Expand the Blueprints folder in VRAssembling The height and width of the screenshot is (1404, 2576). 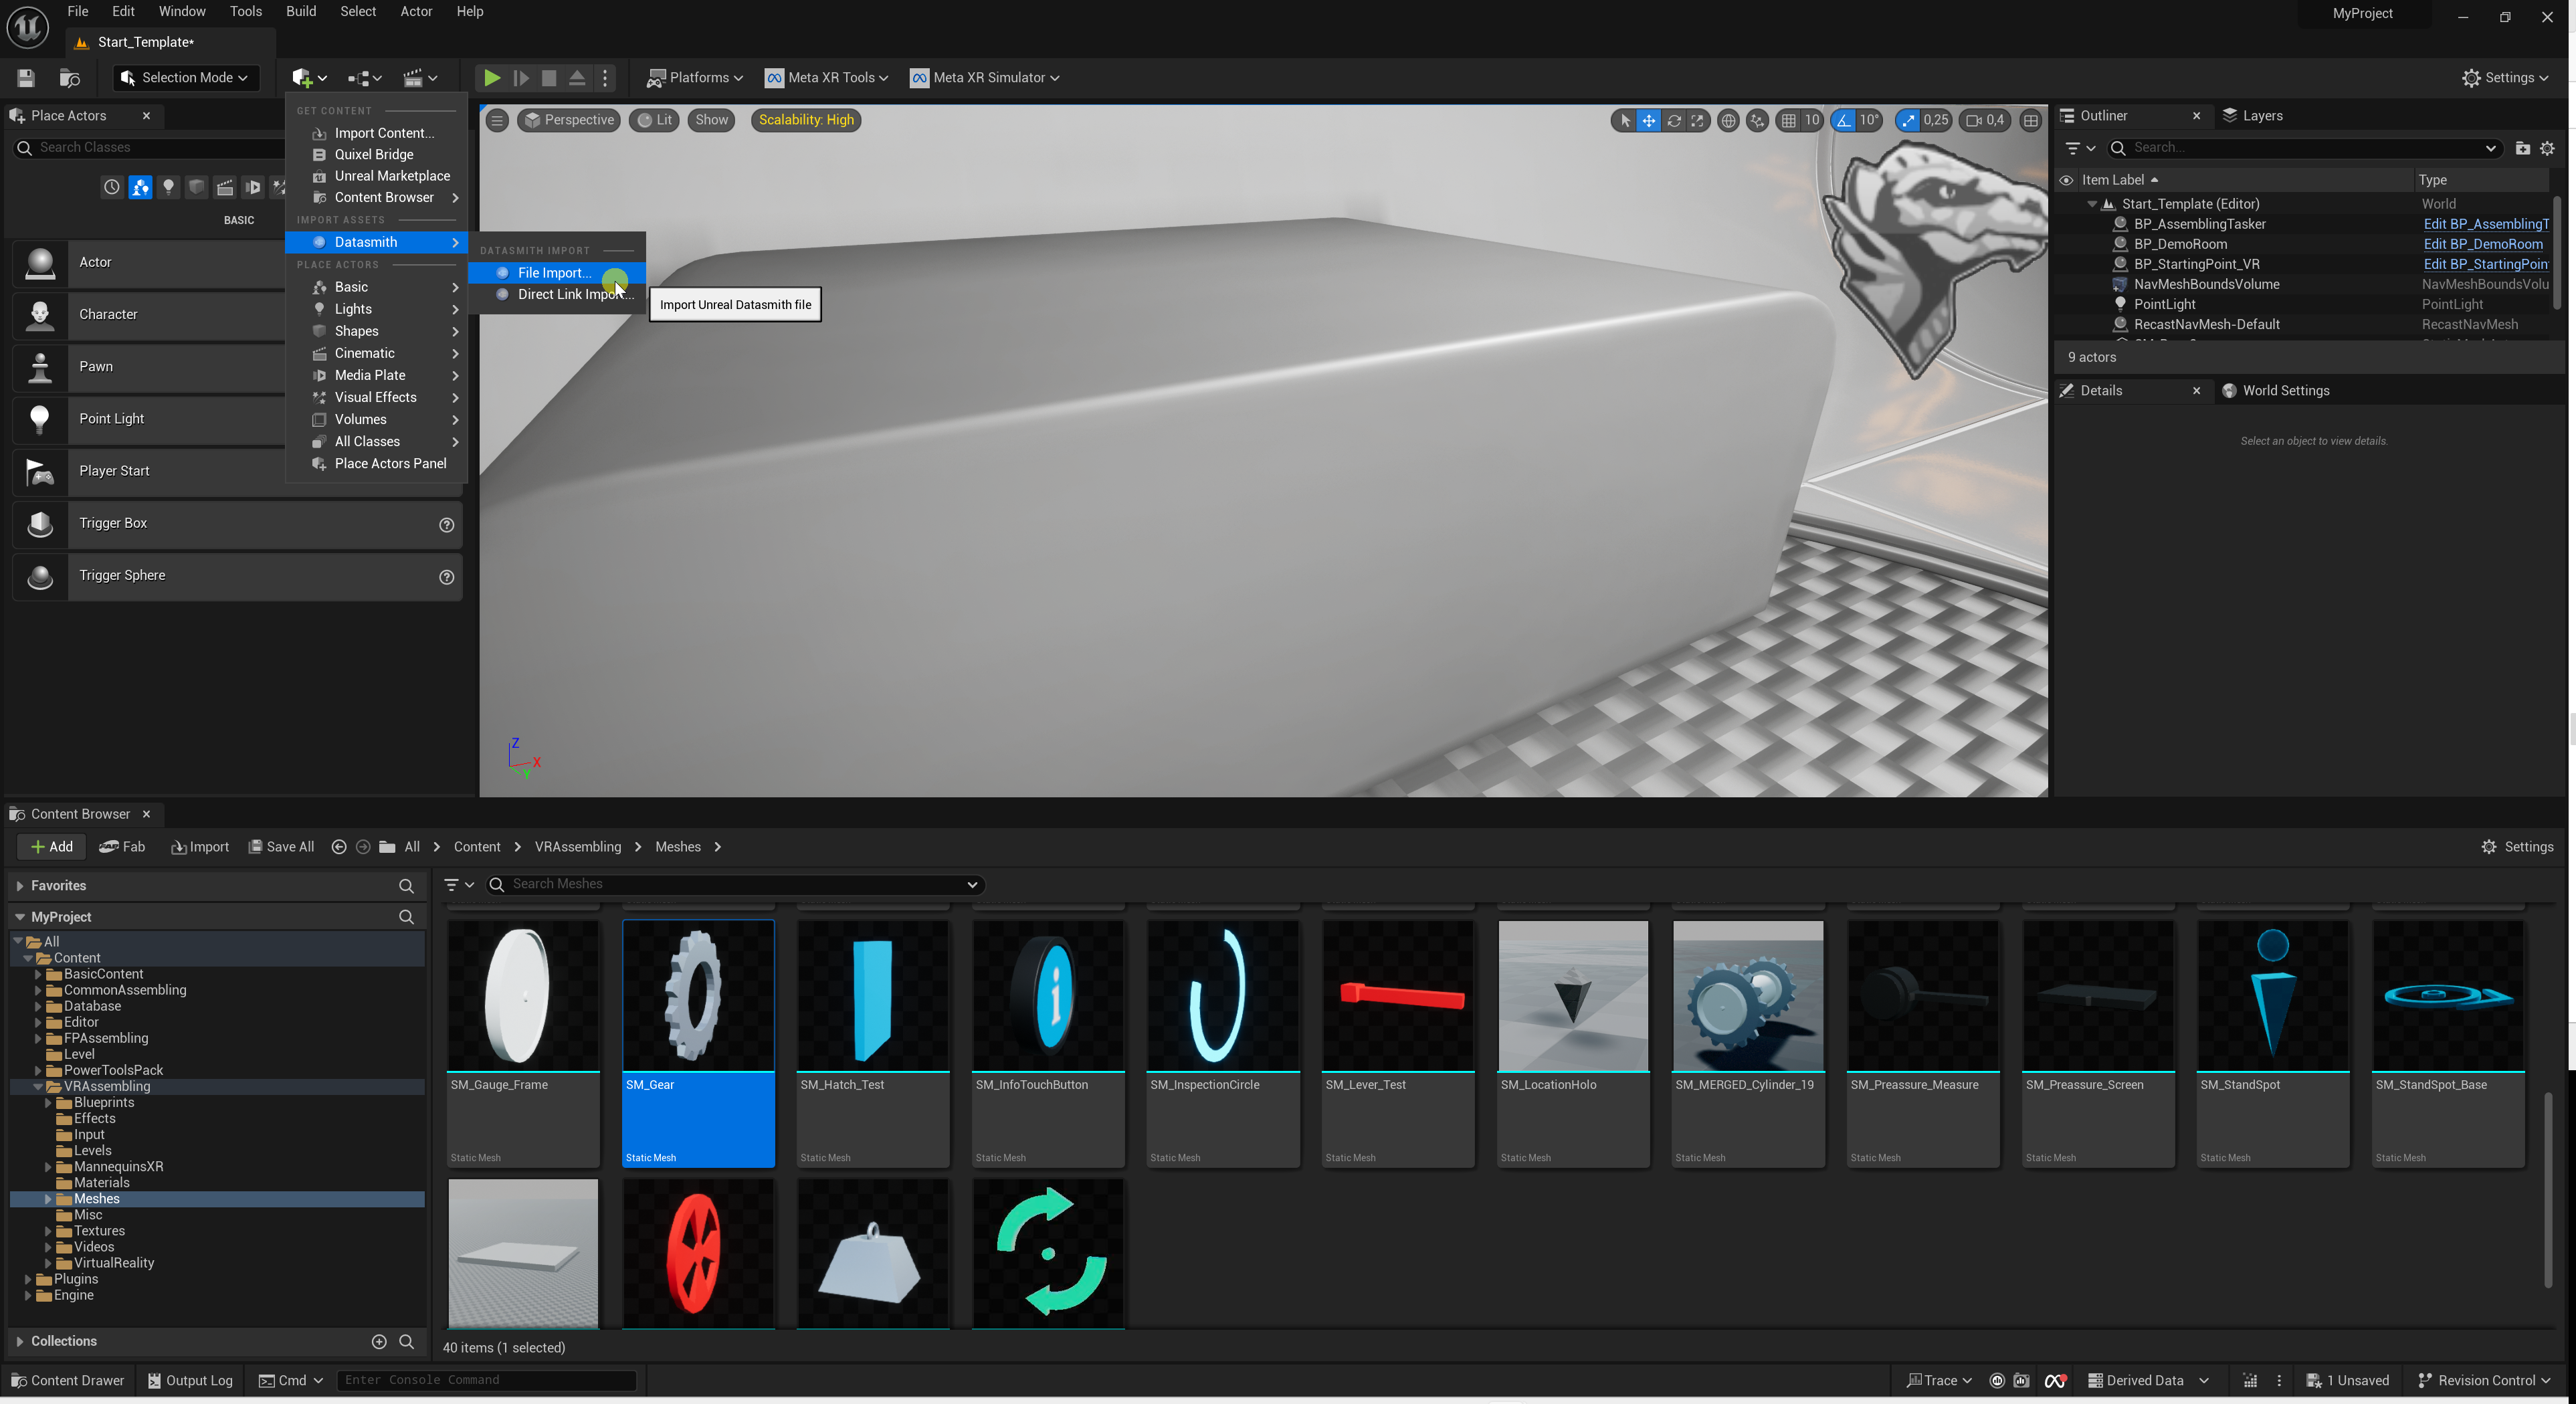click(x=48, y=1102)
